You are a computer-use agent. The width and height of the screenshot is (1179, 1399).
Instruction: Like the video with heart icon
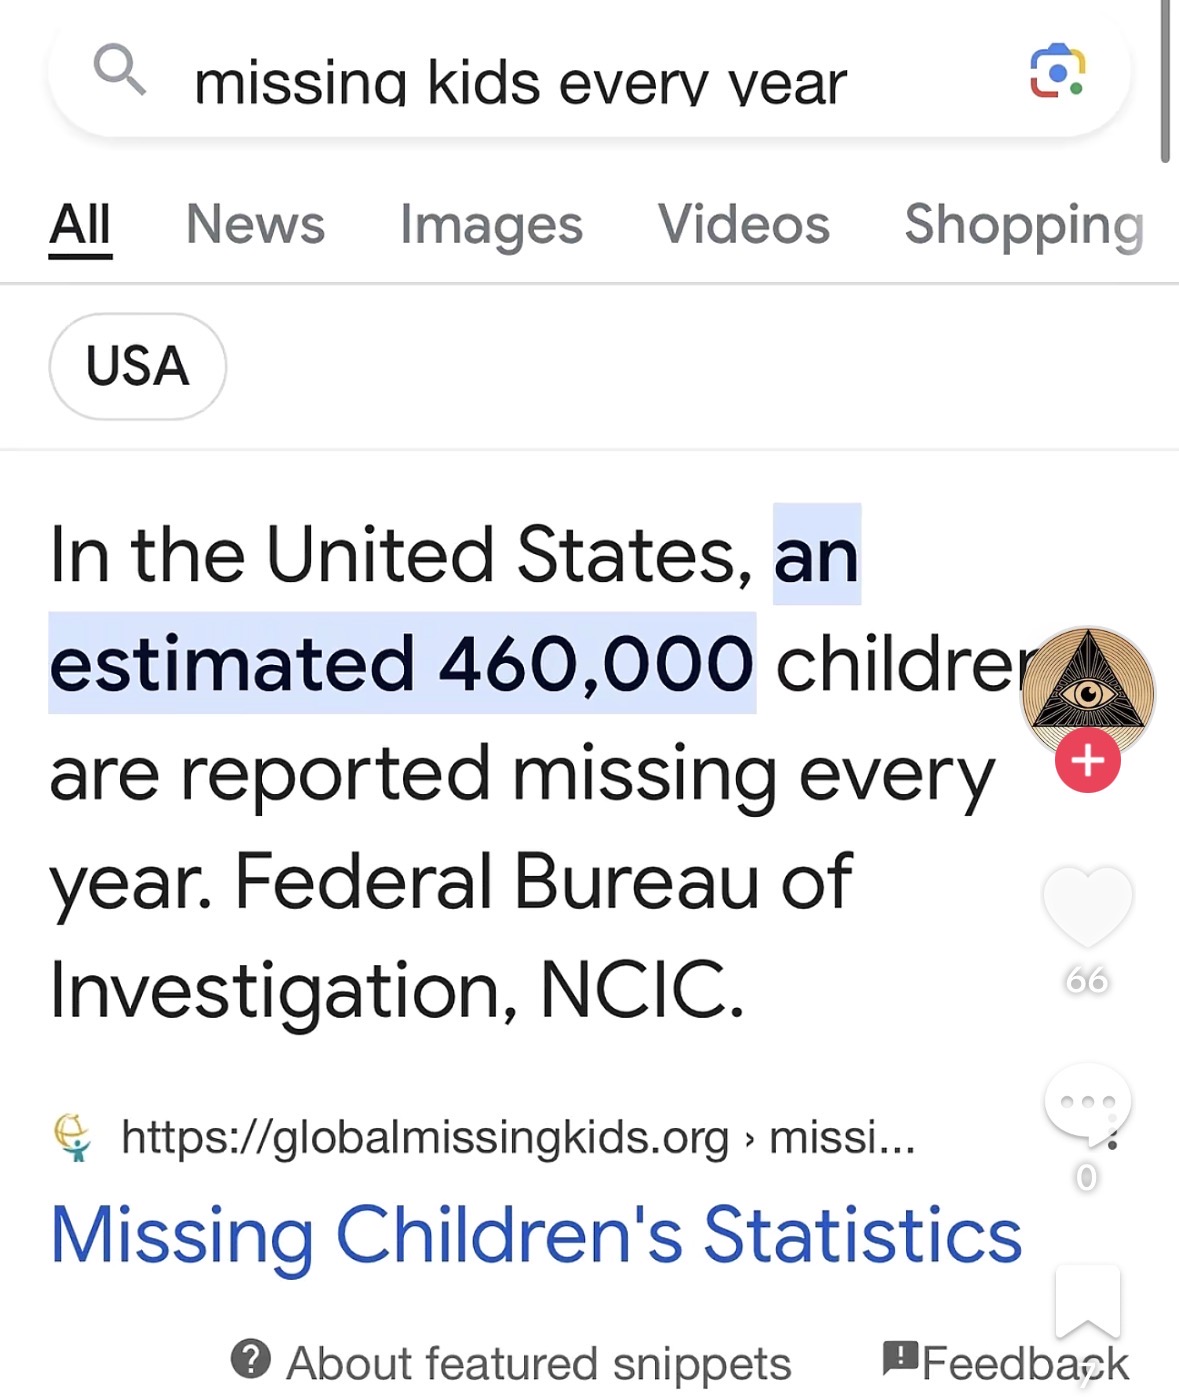click(1087, 905)
